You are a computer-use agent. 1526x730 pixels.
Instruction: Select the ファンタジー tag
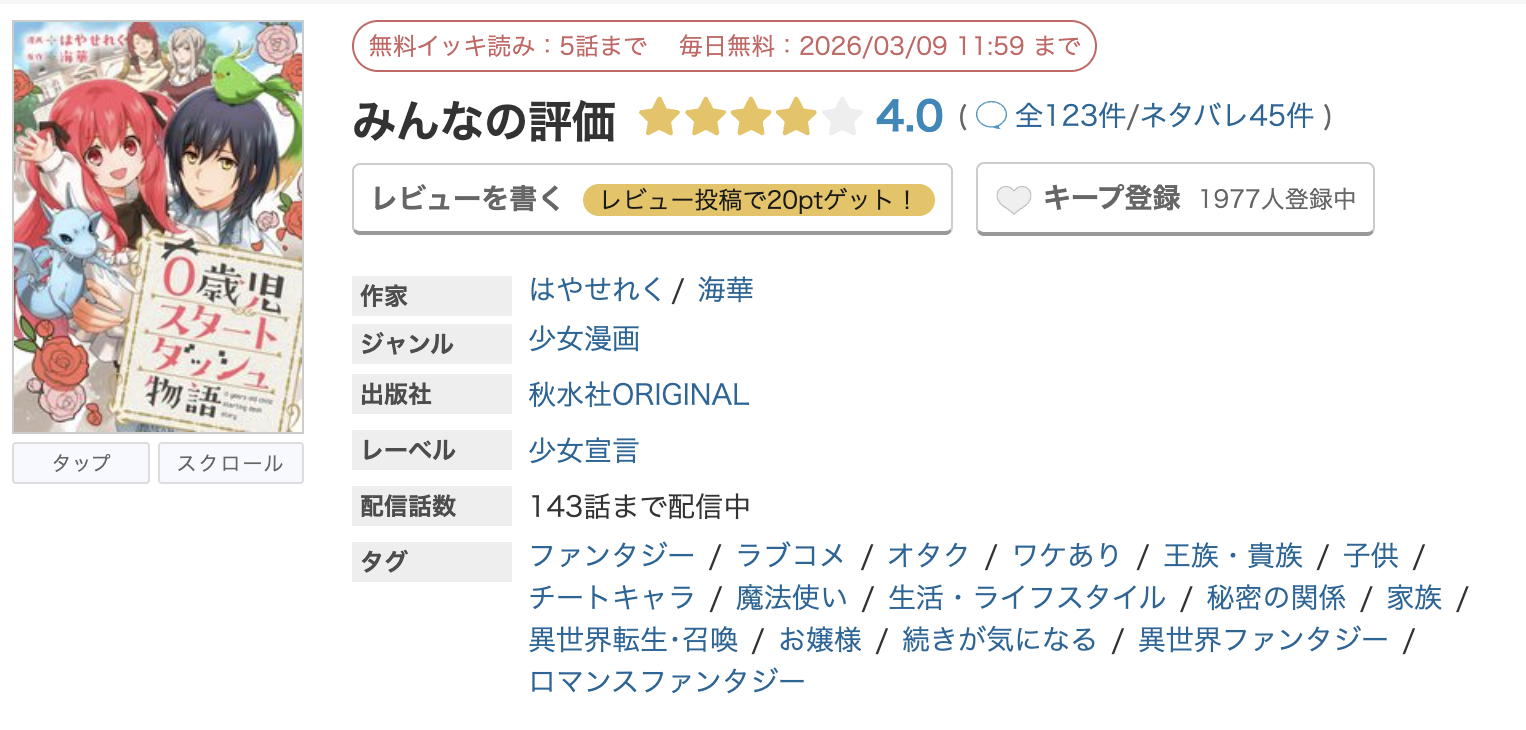click(x=613, y=556)
